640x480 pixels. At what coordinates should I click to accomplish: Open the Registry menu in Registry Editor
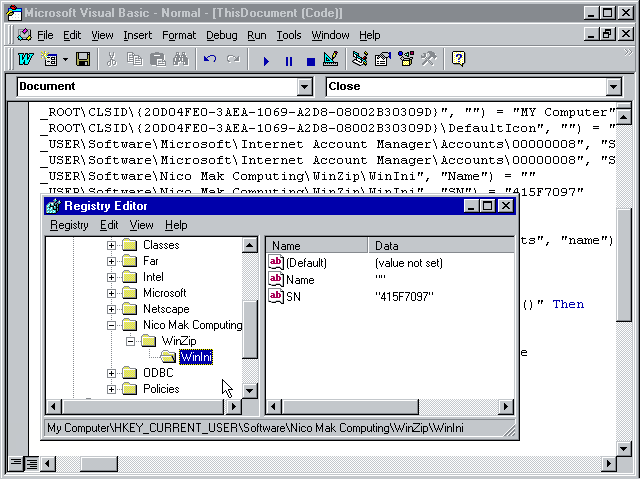pos(69,225)
